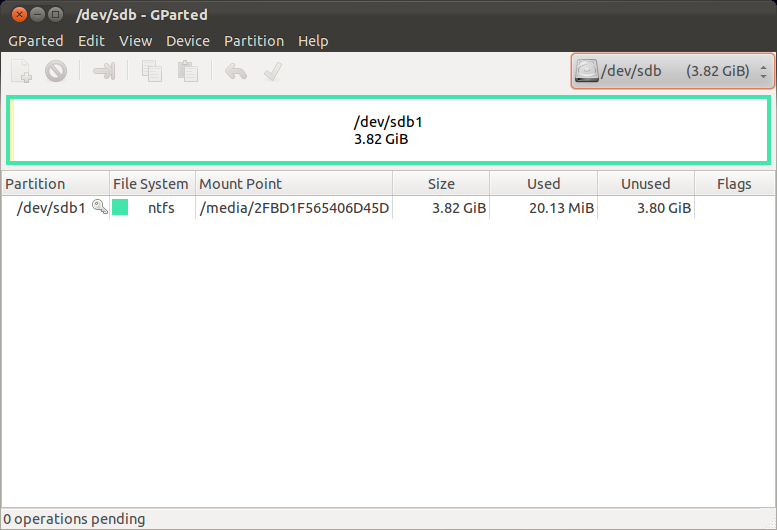Click the green ntfs color swatch
The image size is (777, 530).
[x=120, y=207]
